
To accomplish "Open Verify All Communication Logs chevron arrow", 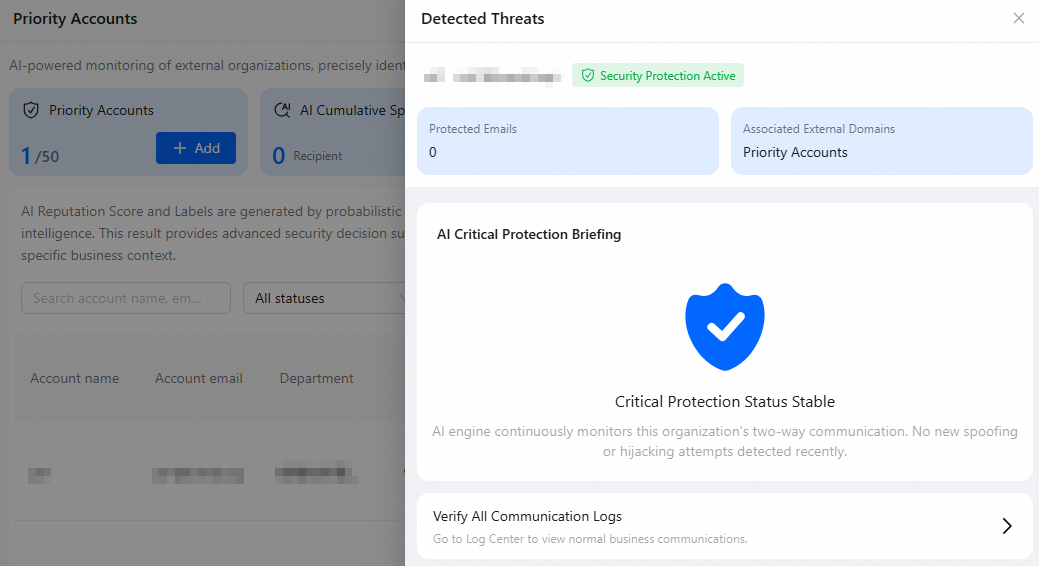I will pyautogui.click(x=1007, y=526).
